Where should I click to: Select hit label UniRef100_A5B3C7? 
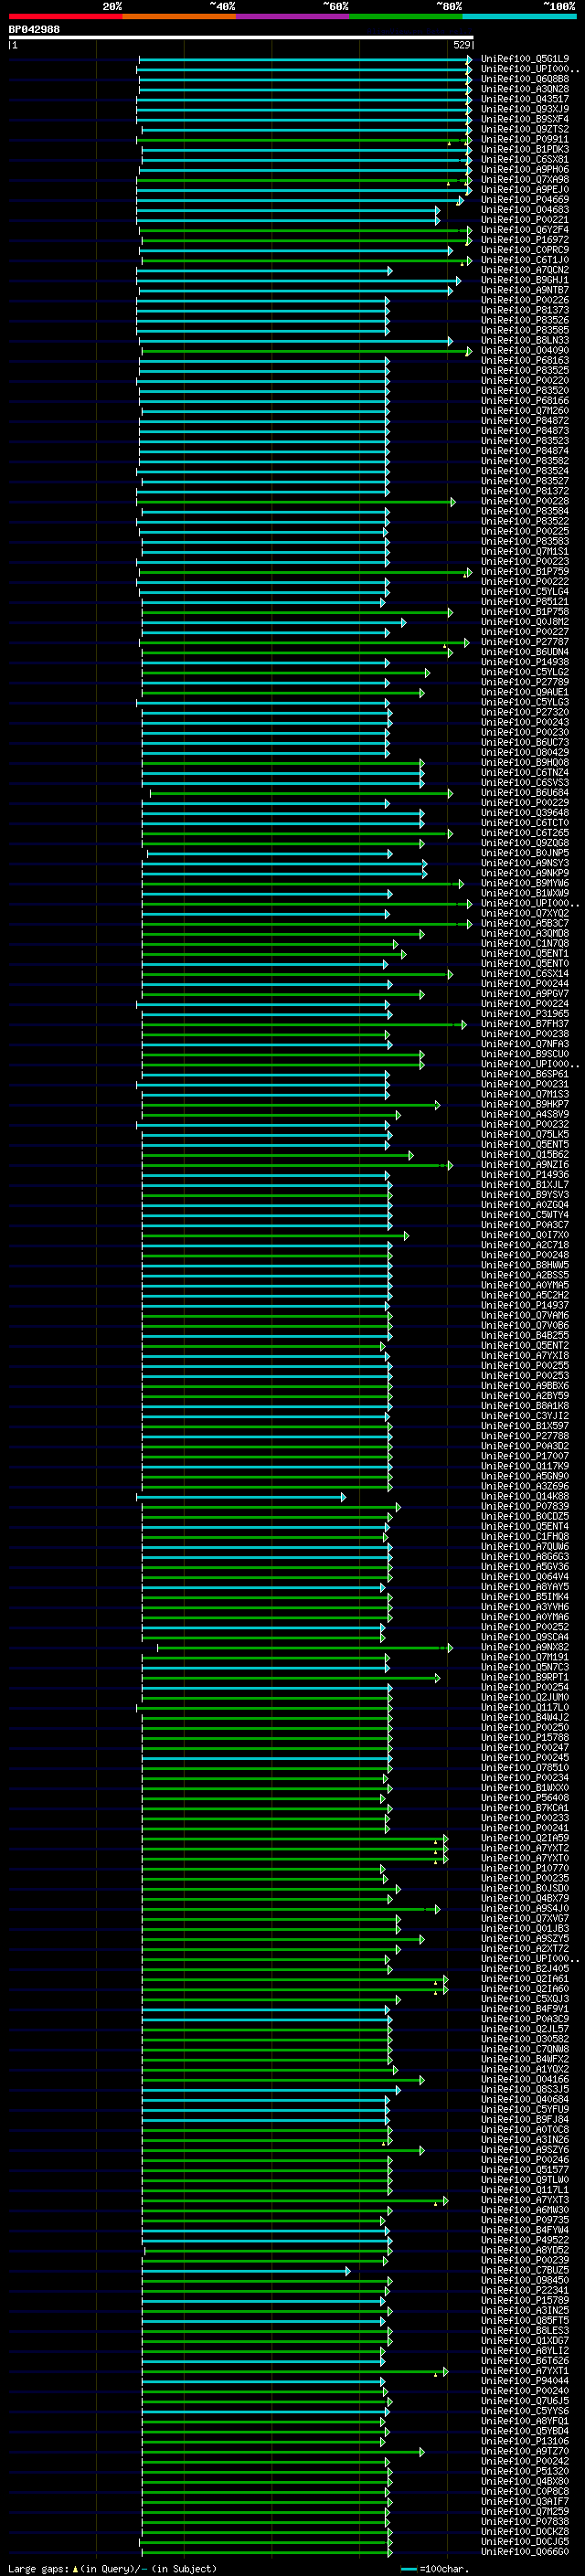[x=525, y=923]
